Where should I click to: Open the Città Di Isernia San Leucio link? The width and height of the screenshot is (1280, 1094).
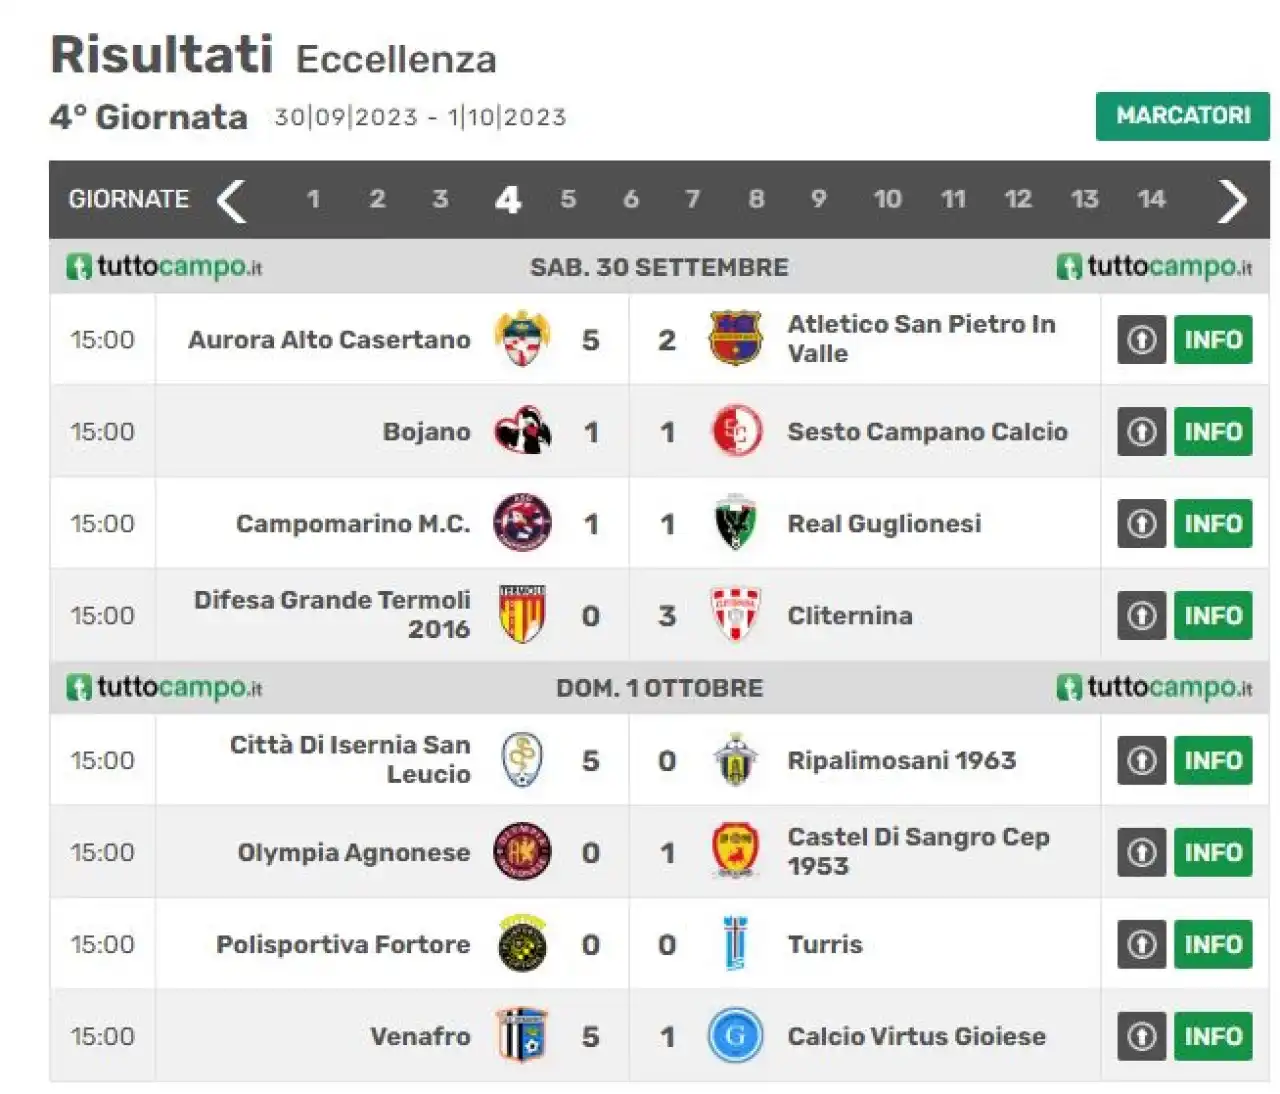350,759
